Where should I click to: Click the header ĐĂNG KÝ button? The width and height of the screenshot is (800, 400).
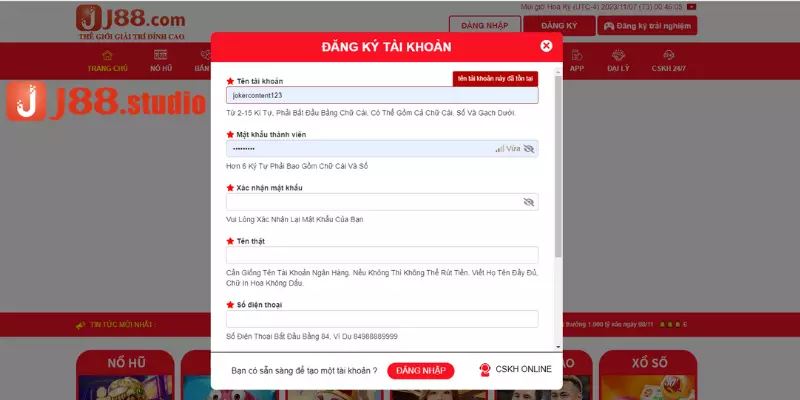tap(559, 26)
